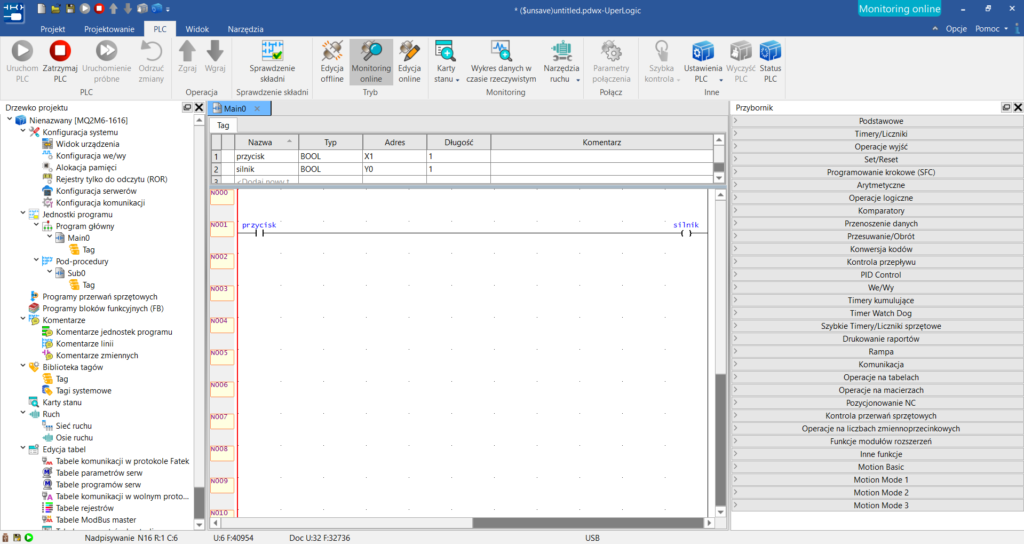Click Uruchomienie próbne icon
Image resolution: width=1024 pixels, height=544 pixels.
(106, 51)
